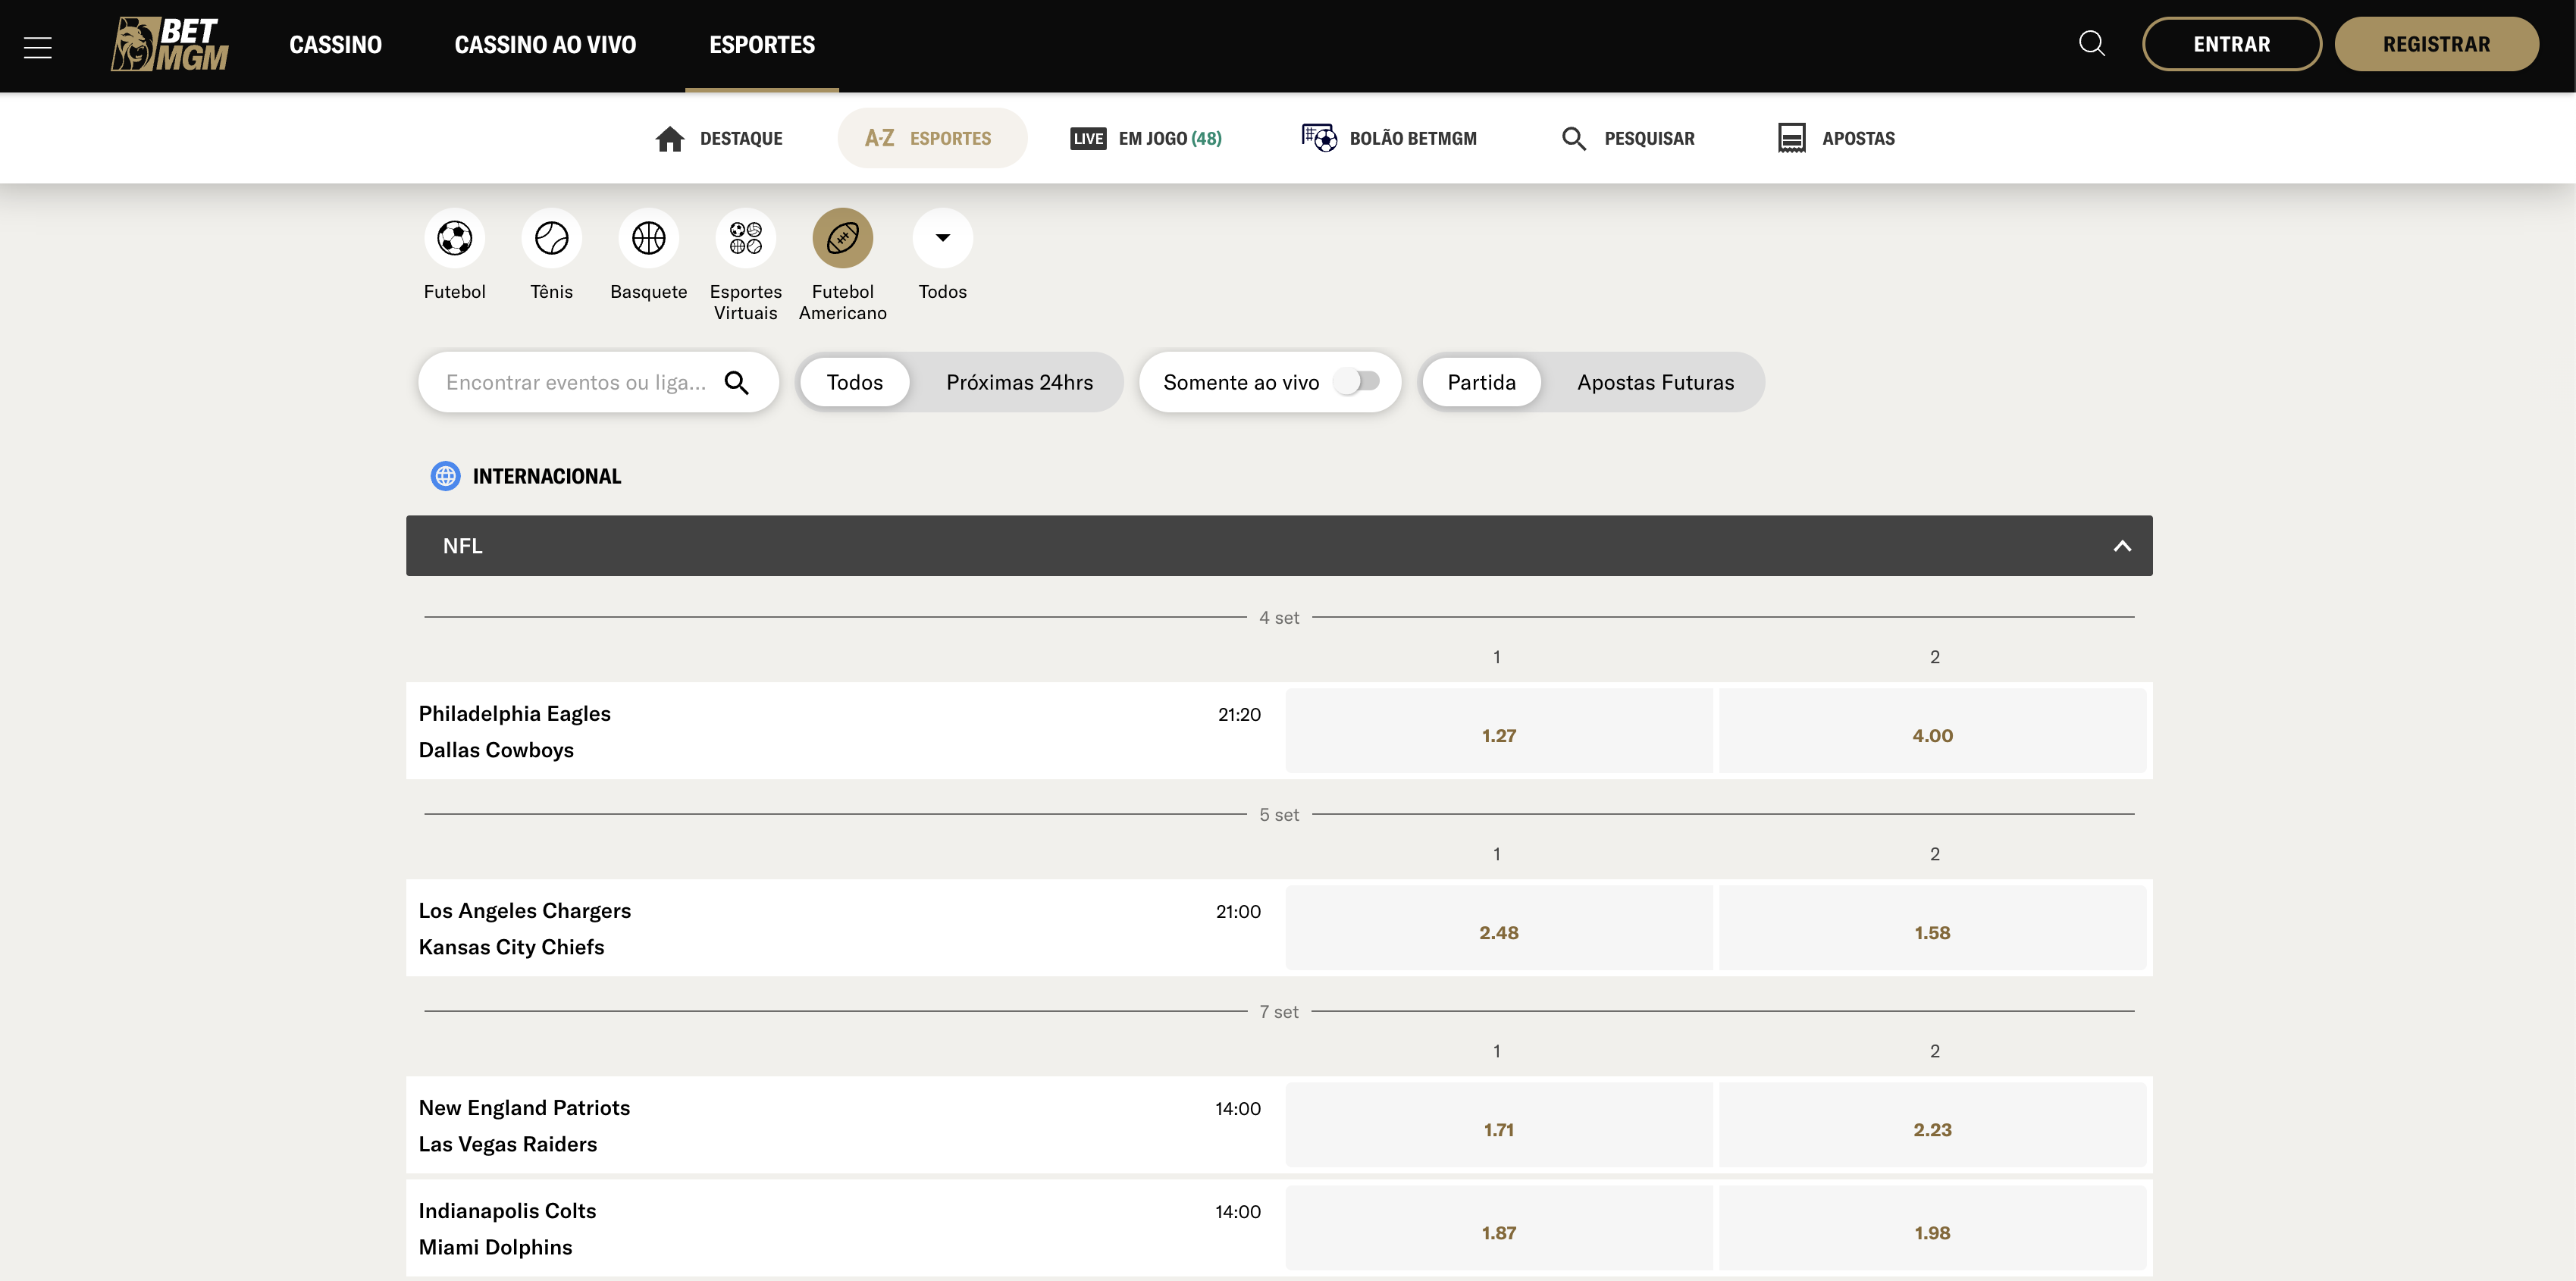Click the LIVE badge icon
Viewport: 2576px width, 1281px height.
[1088, 138]
